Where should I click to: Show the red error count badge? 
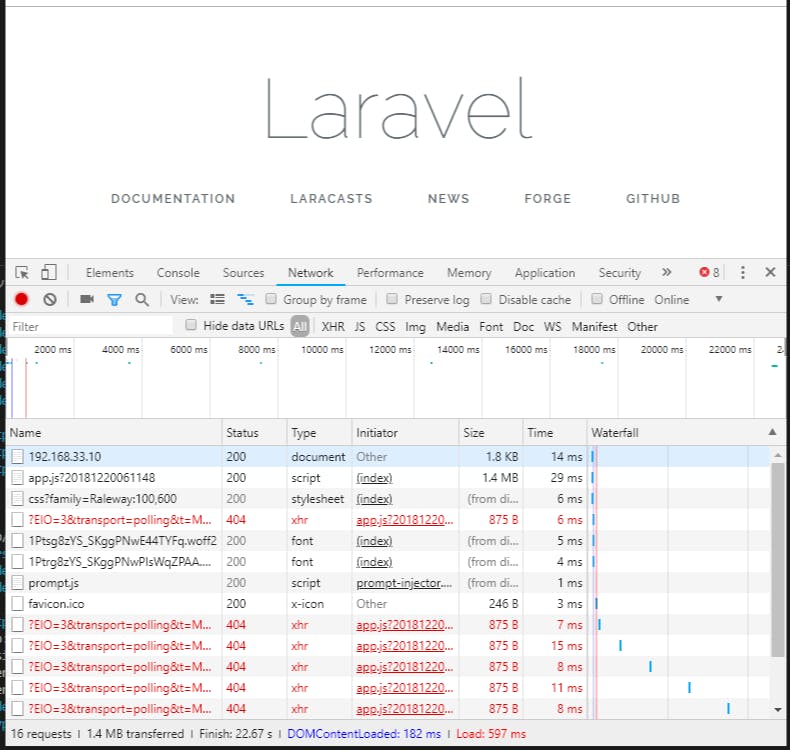709,272
